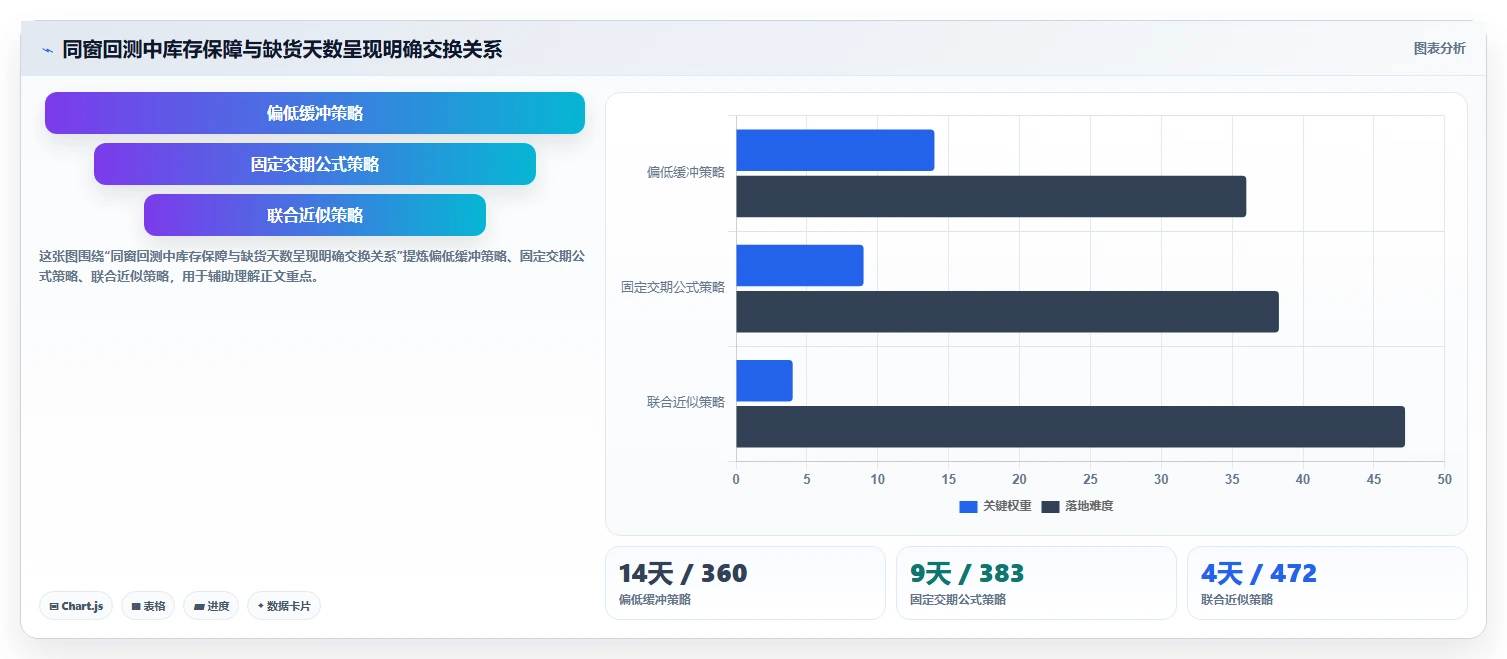The width and height of the screenshot is (1507, 659).
Task: Click the Chart.js tag chip
Action: point(76,606)
